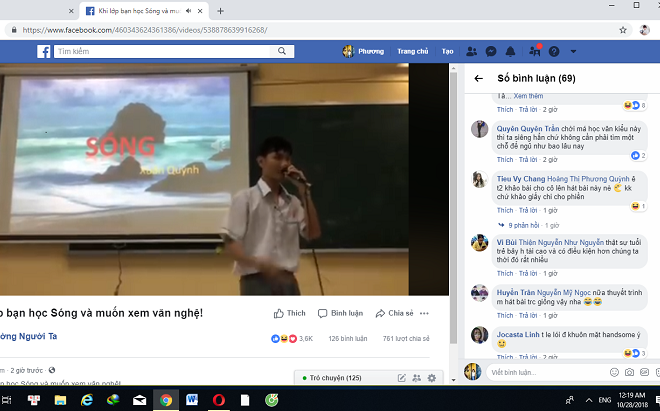660x411 pixels.
Task: Attach a photo using the camera icon
Action: [x=628, y=372]
